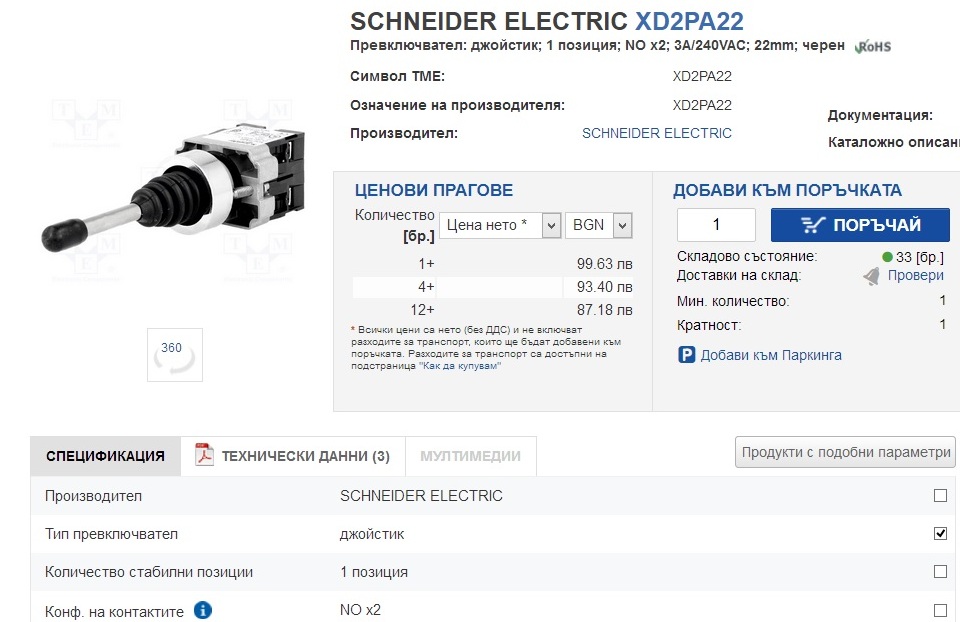This screenshot has height=622, width=960.
Task: Click the parking P icon
Action: (686, 355)
